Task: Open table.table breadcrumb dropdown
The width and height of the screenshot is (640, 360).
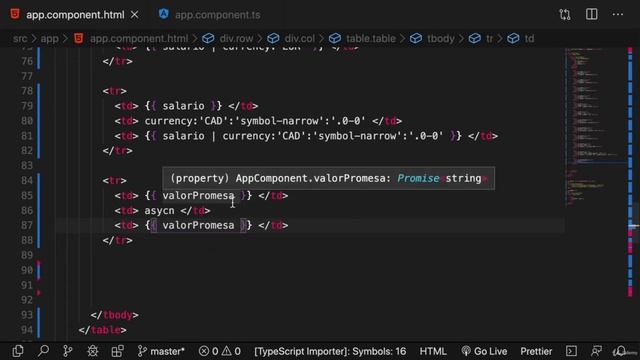Action: 362,38
